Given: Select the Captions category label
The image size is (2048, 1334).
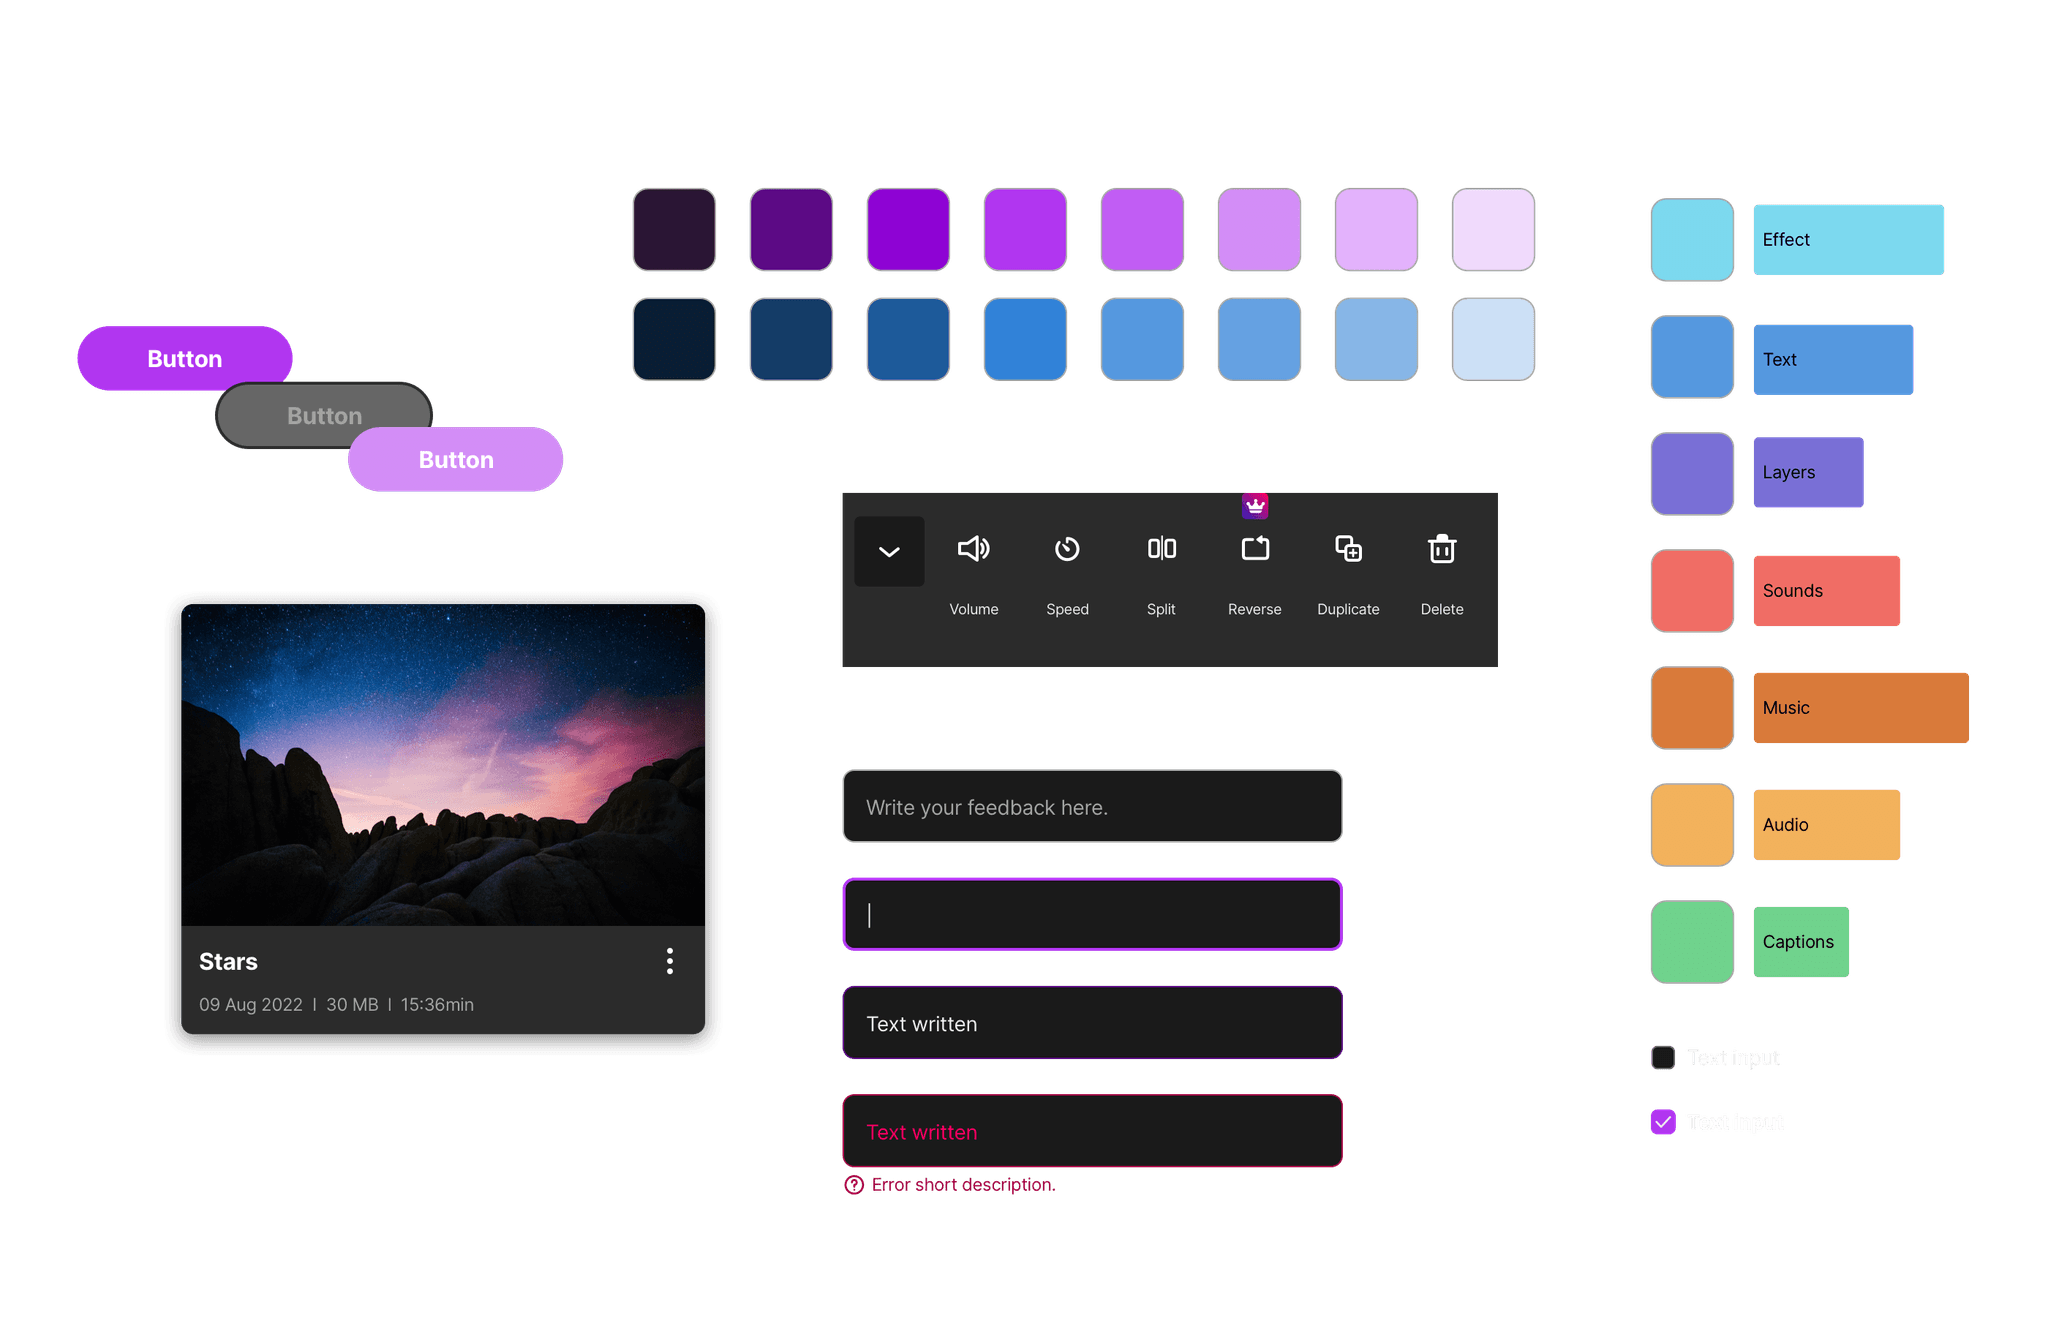Looking at the screenshot, I should click(x=1800, y=942).
